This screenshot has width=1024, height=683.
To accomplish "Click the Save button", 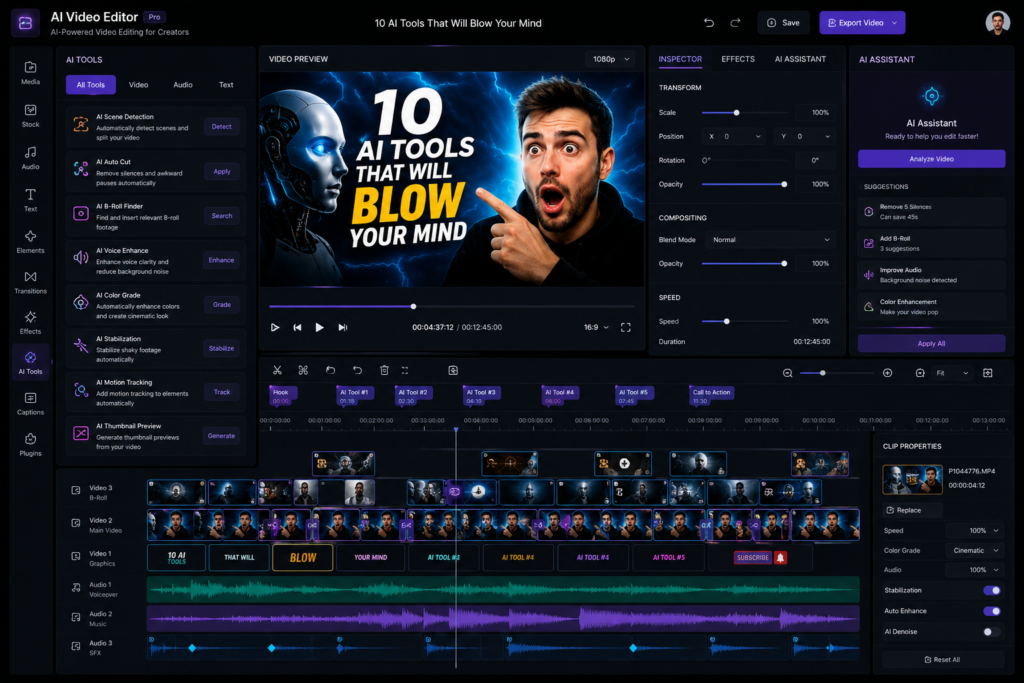I will click(x=783, y=23).
